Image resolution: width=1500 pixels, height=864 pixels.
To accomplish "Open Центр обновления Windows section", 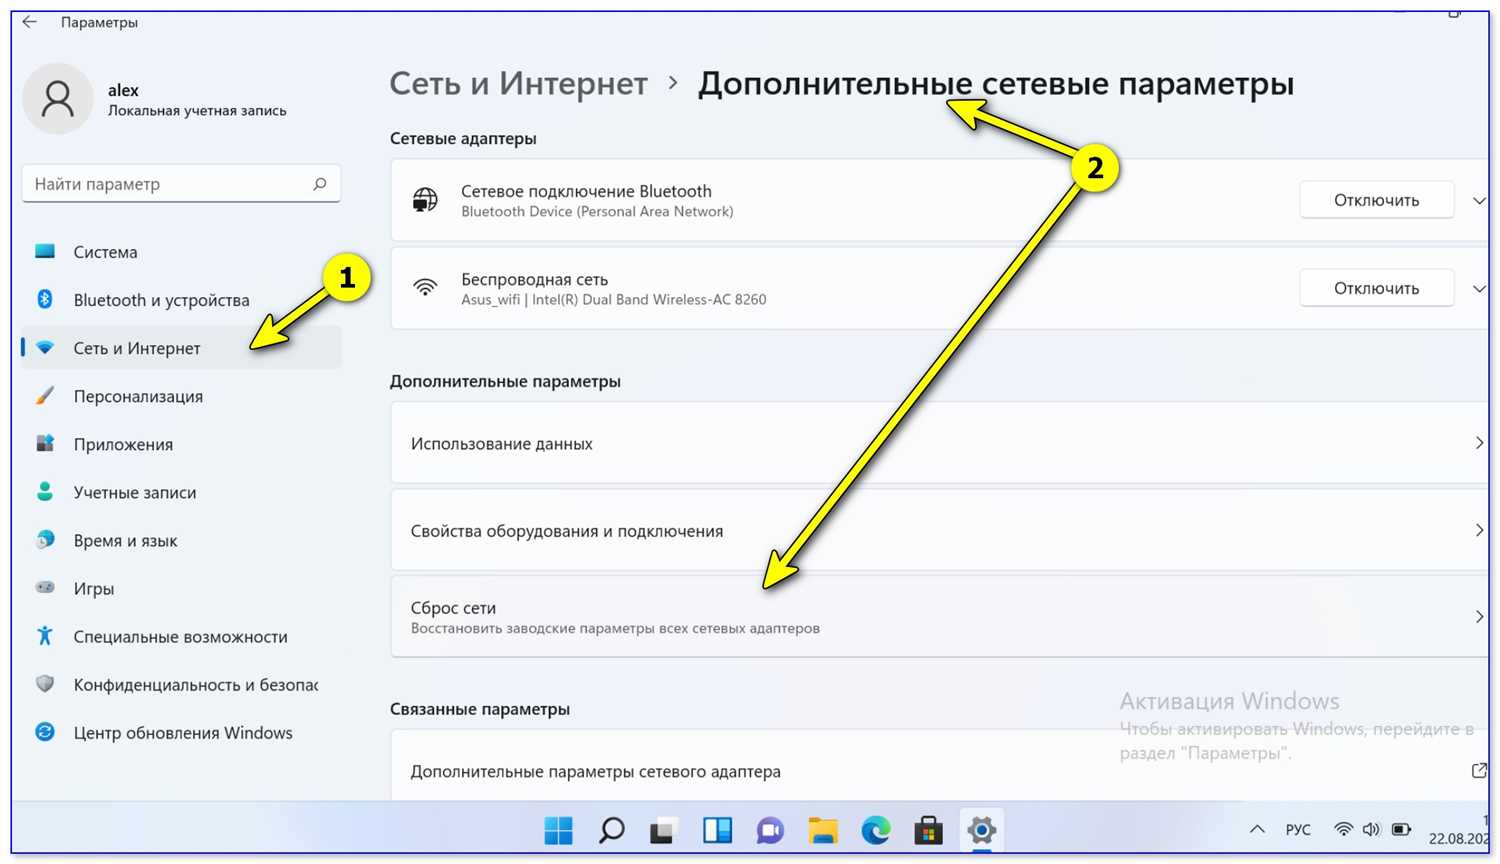I will click(181, 732).
